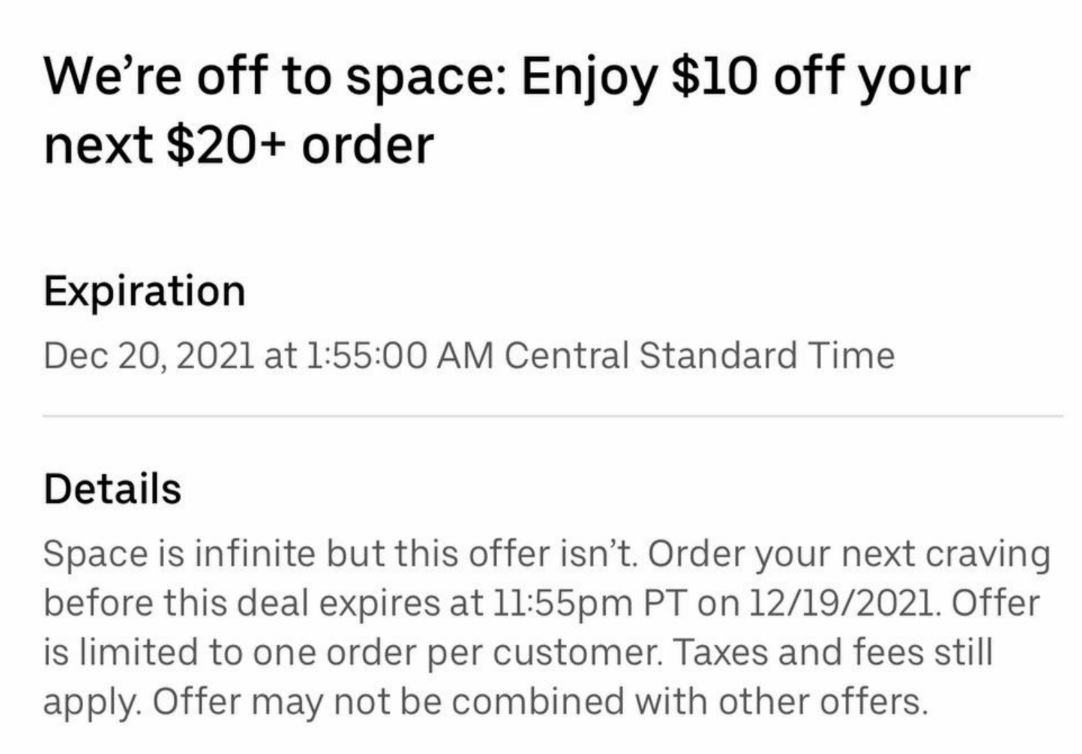Click the "Central Standard Time" timezone text
The width and height of the screenshot is (1082, 754).
[700, 357]
